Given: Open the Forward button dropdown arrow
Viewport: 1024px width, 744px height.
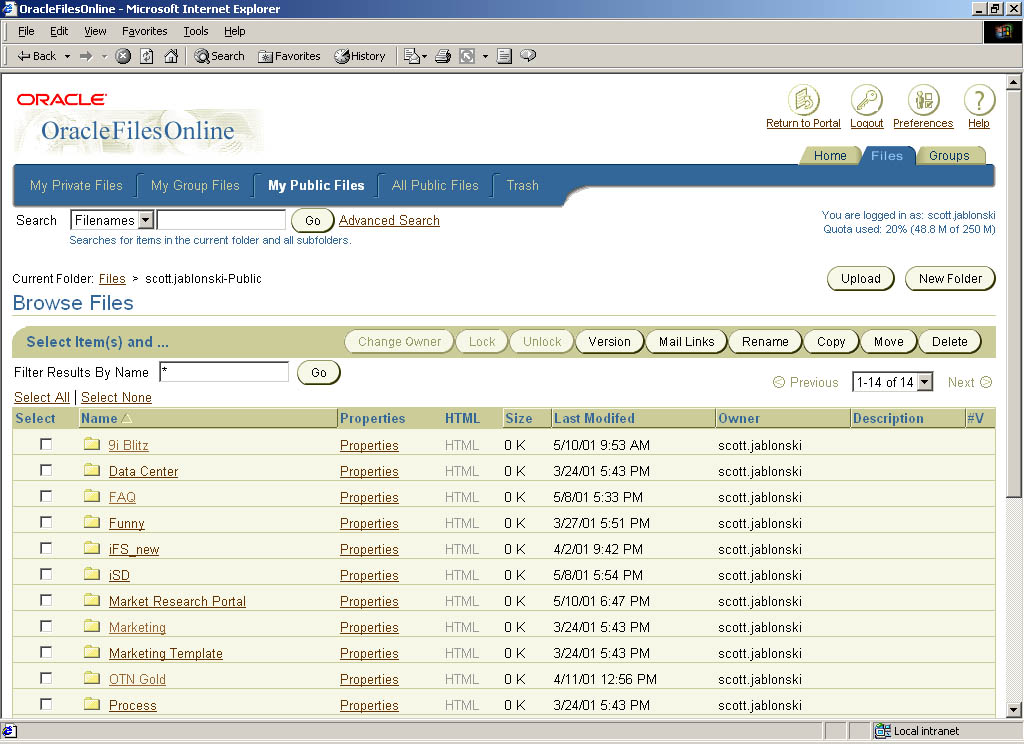Looking at the screenshot, I should pyautogui.click(x=104, y=57).
